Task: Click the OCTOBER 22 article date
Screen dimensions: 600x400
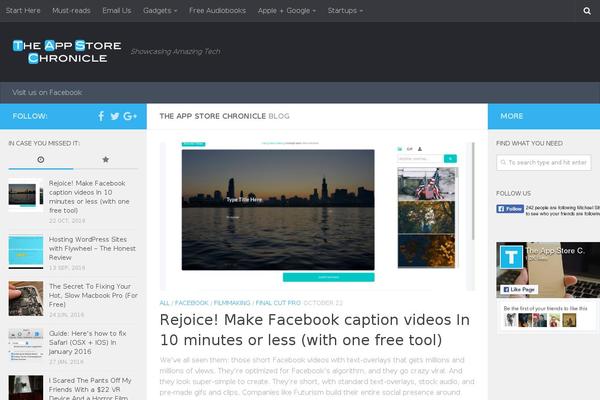Action: pos(323,303)
